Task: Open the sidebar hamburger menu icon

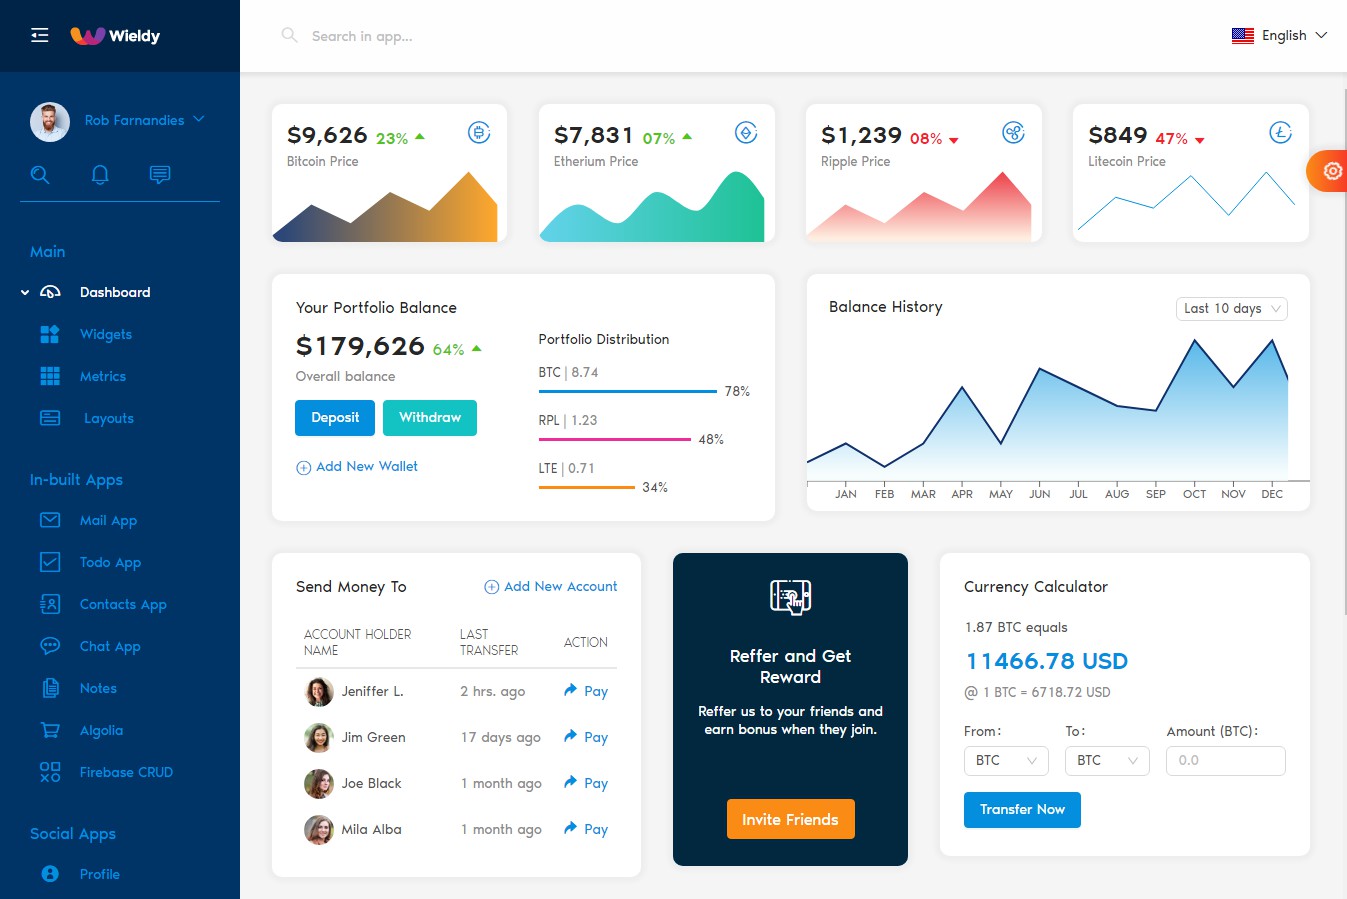Action: (x=39, y=35)
